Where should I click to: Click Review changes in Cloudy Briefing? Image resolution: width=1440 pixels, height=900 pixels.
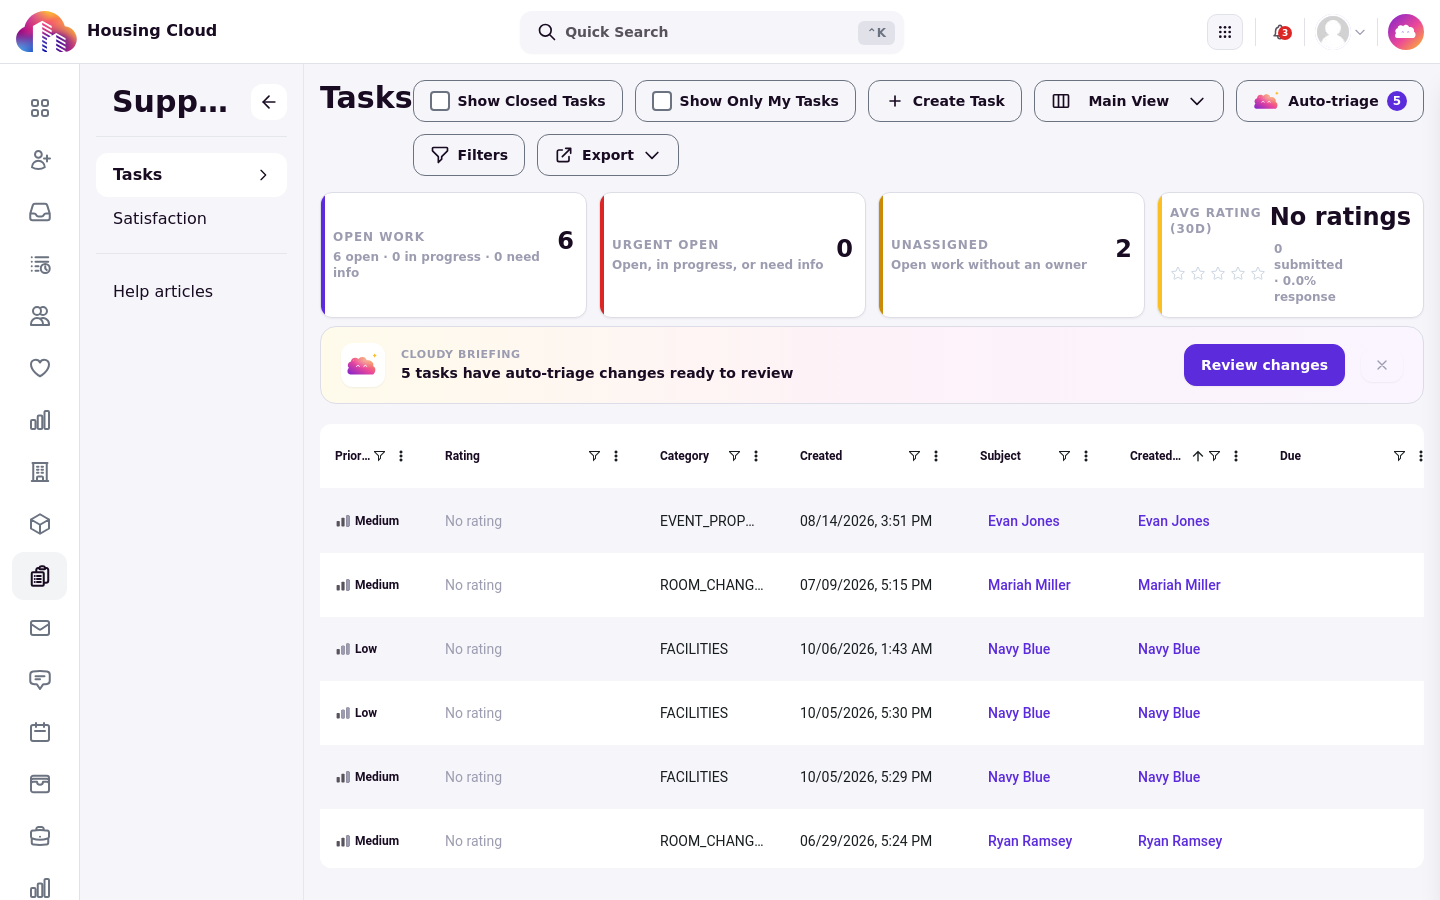(1264, 365)
